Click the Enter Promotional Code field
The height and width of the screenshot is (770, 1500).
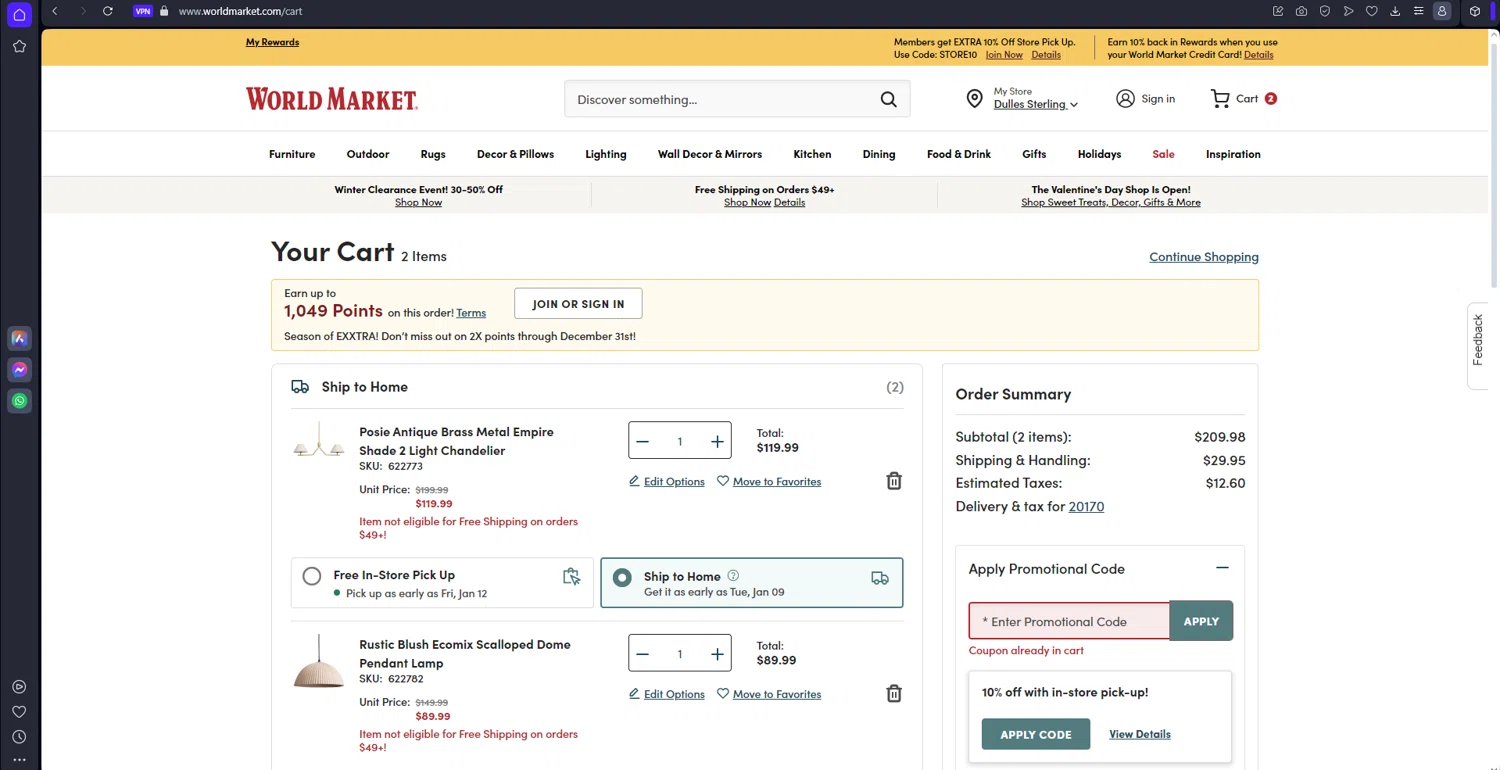click(1069, 621)
